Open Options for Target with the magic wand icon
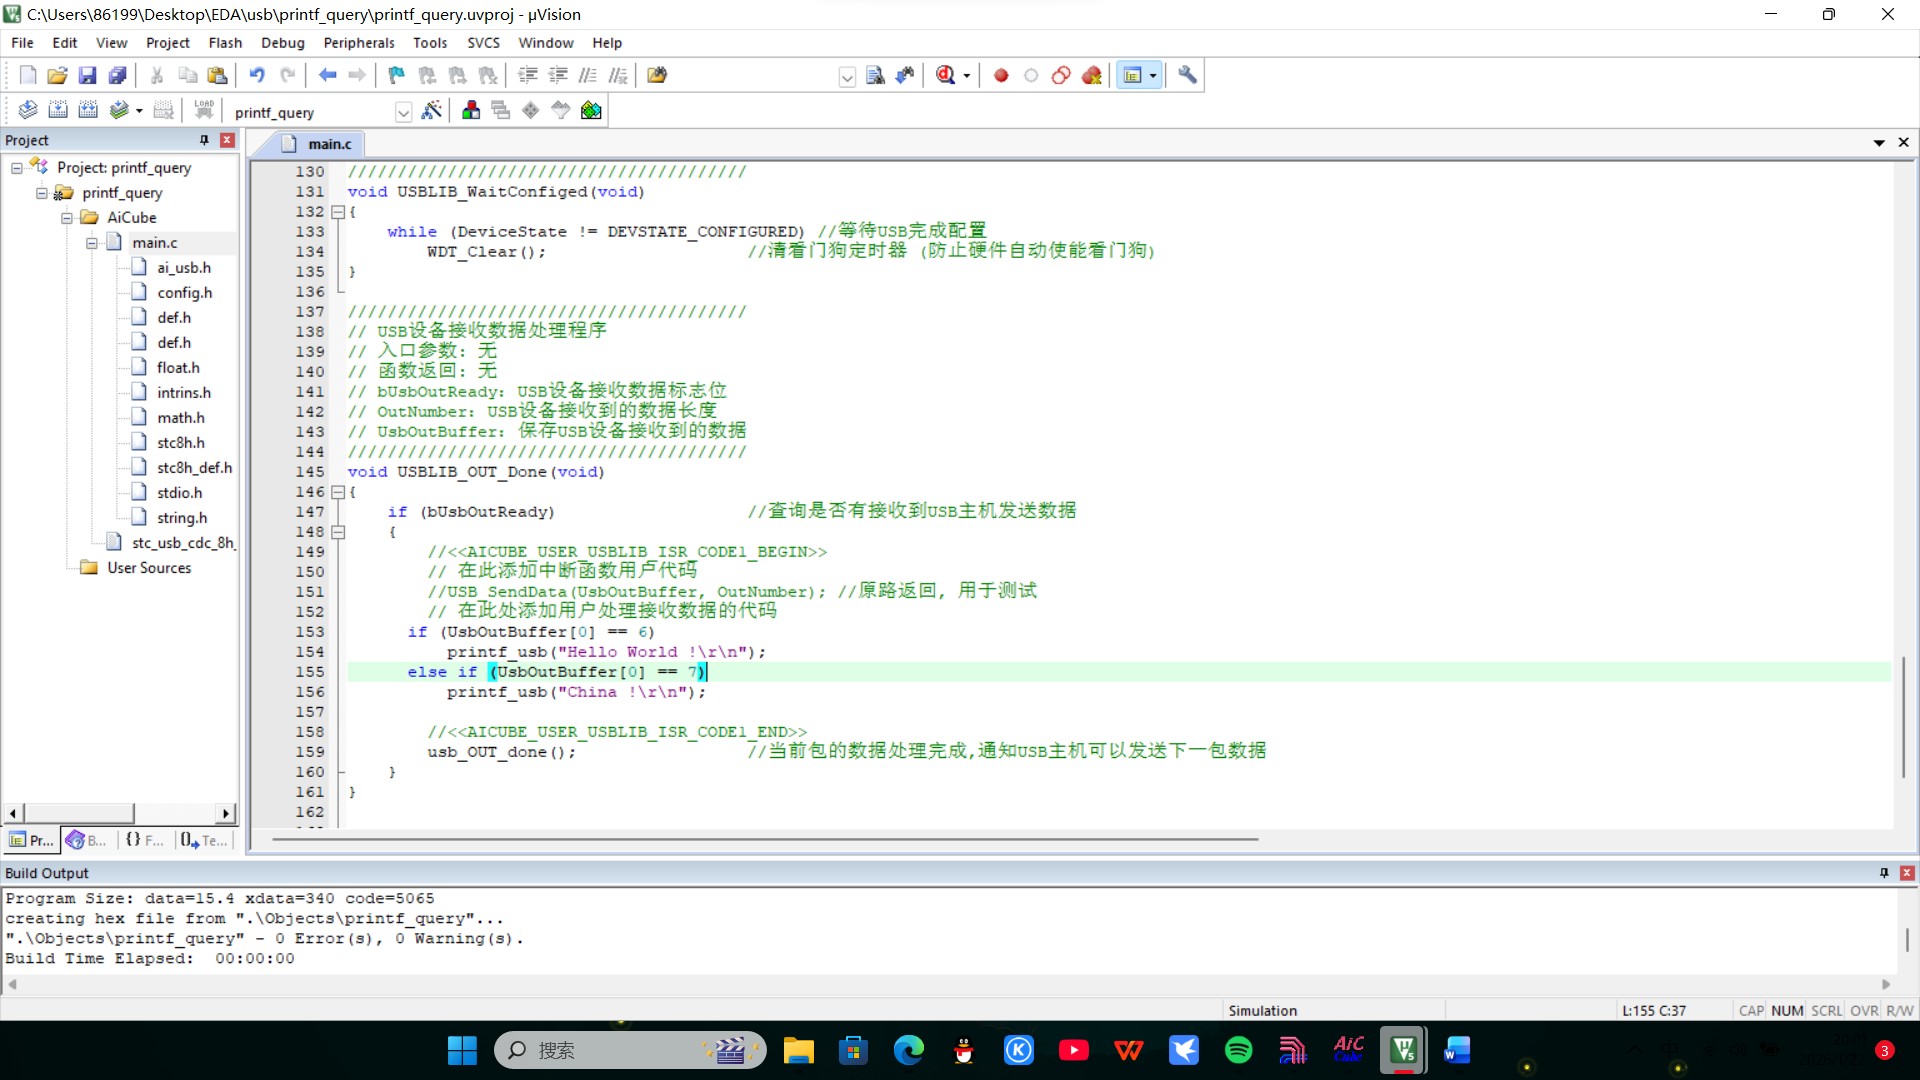Viewport: 1920px width, 1080px height. click(x=431, y=111)
